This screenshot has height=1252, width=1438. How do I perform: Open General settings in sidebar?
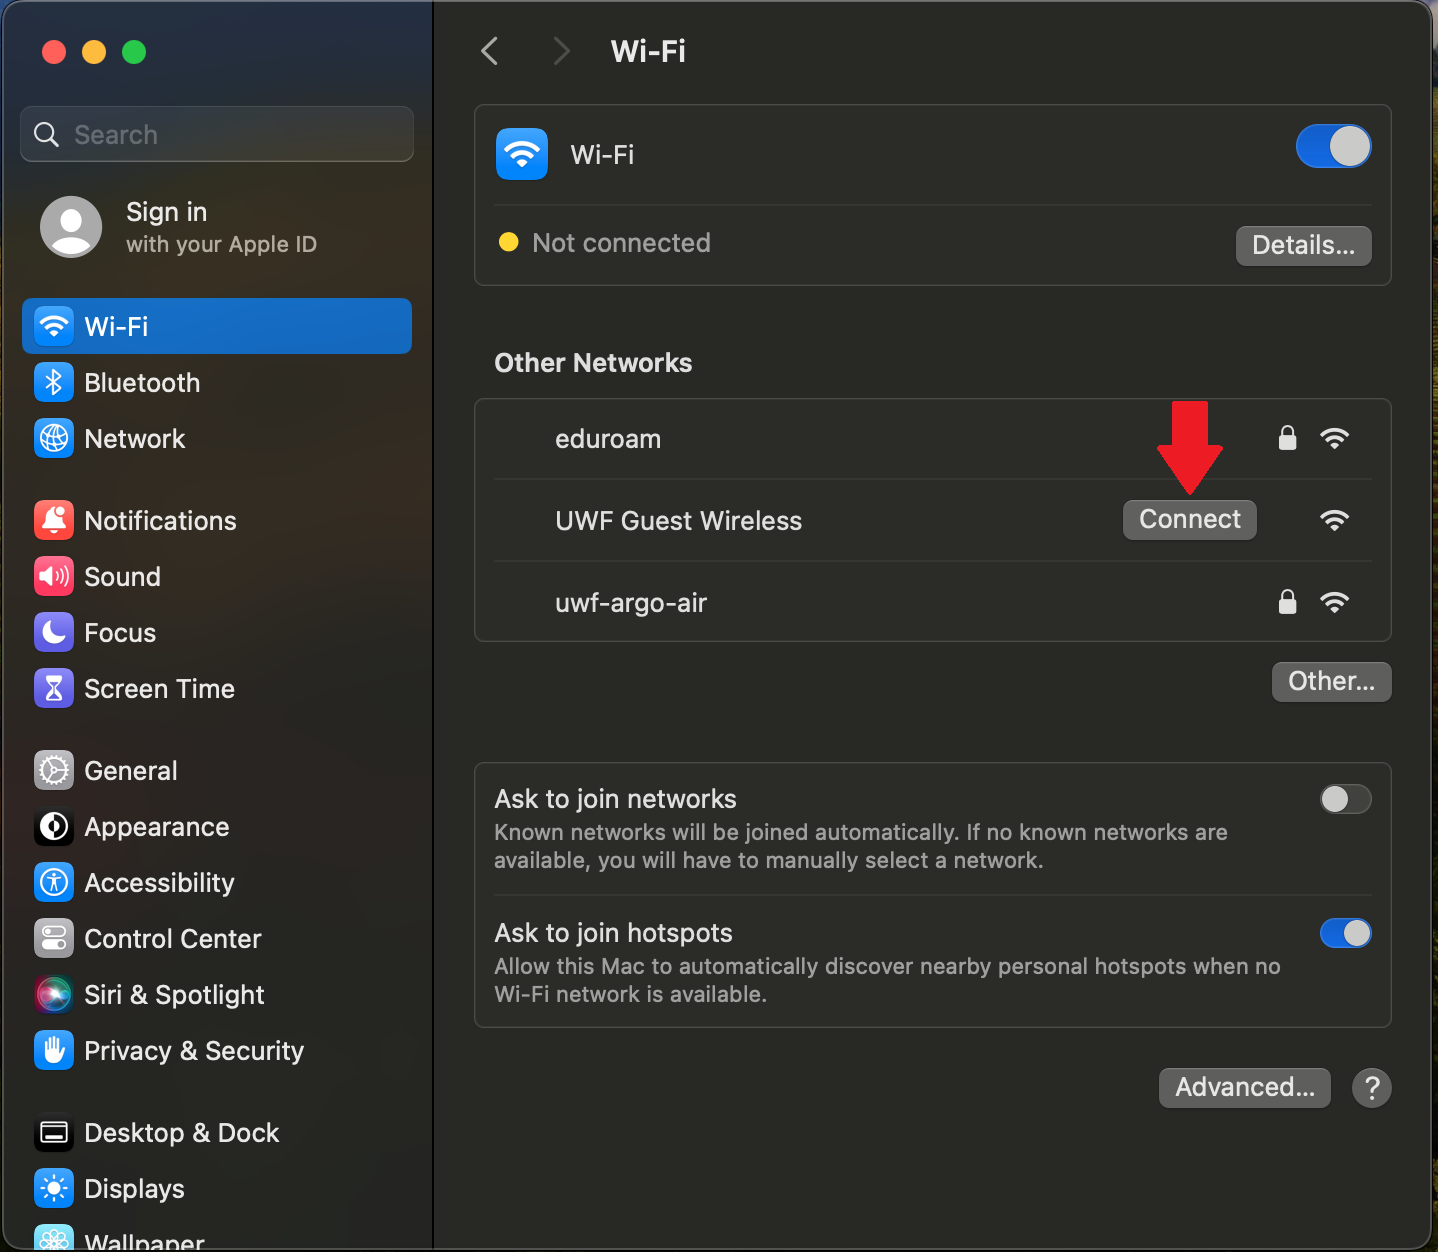[x=217, y=770]
